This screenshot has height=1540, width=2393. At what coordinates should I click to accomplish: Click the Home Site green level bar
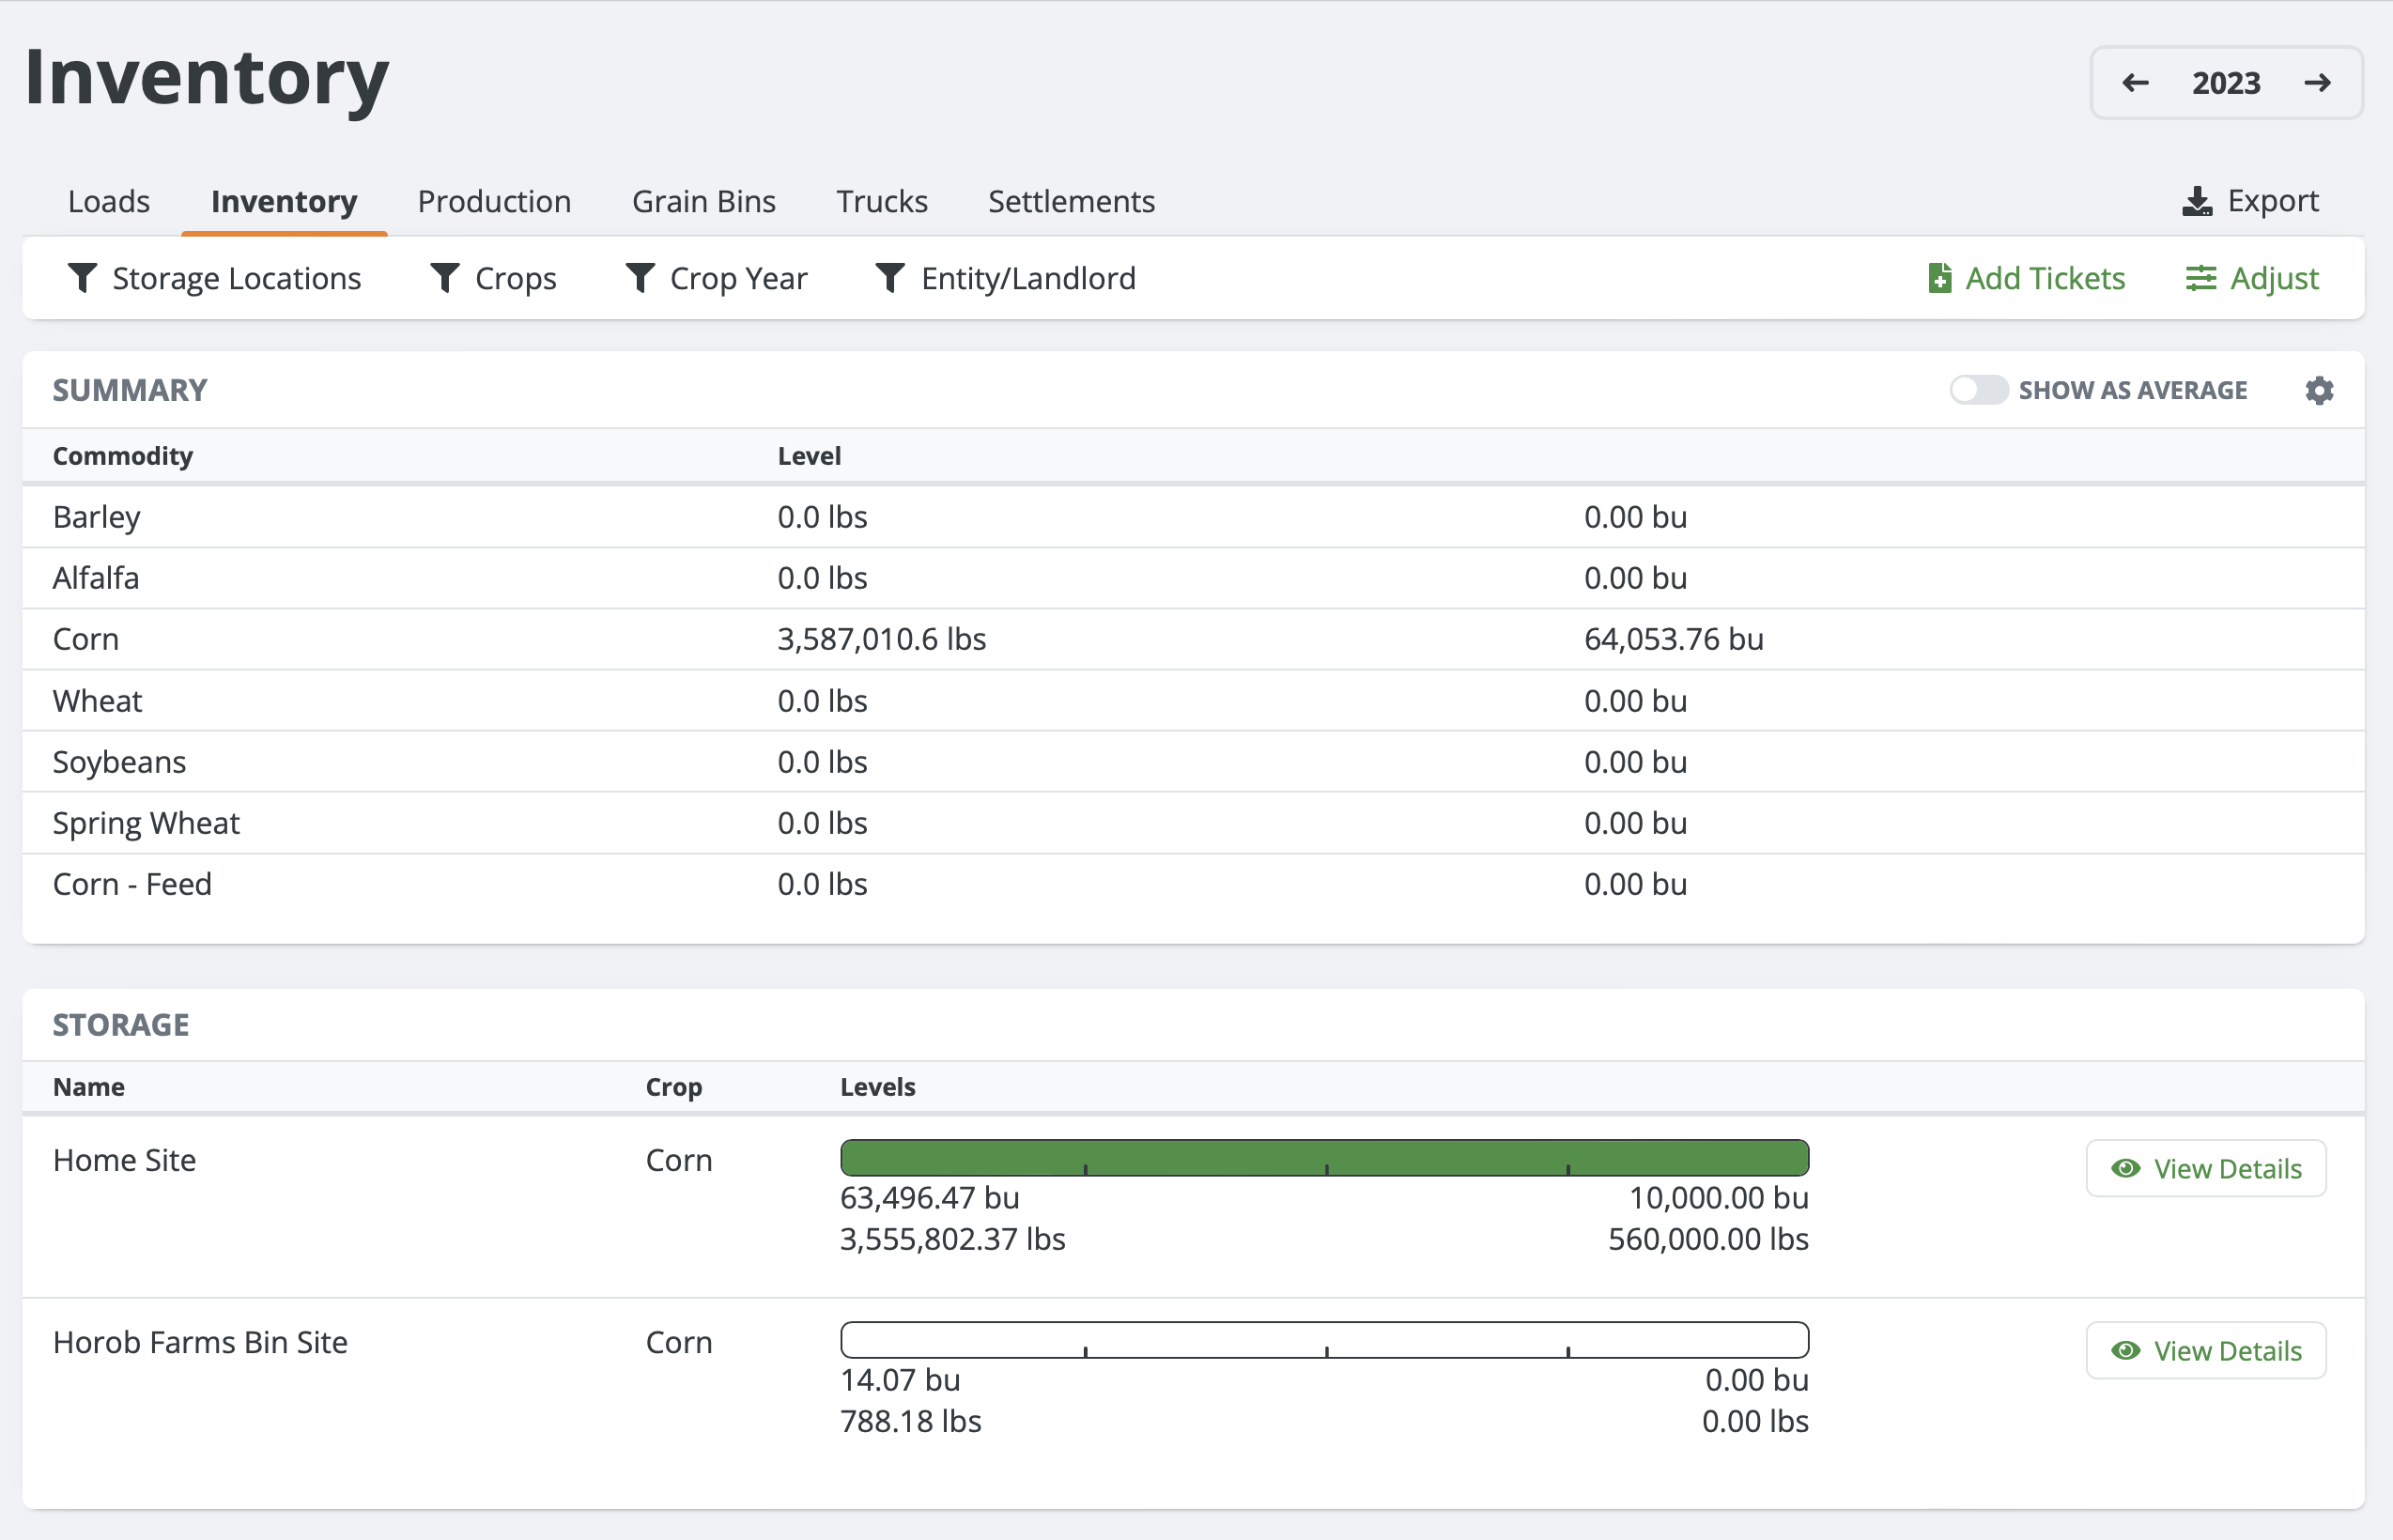point(1323,1157)
